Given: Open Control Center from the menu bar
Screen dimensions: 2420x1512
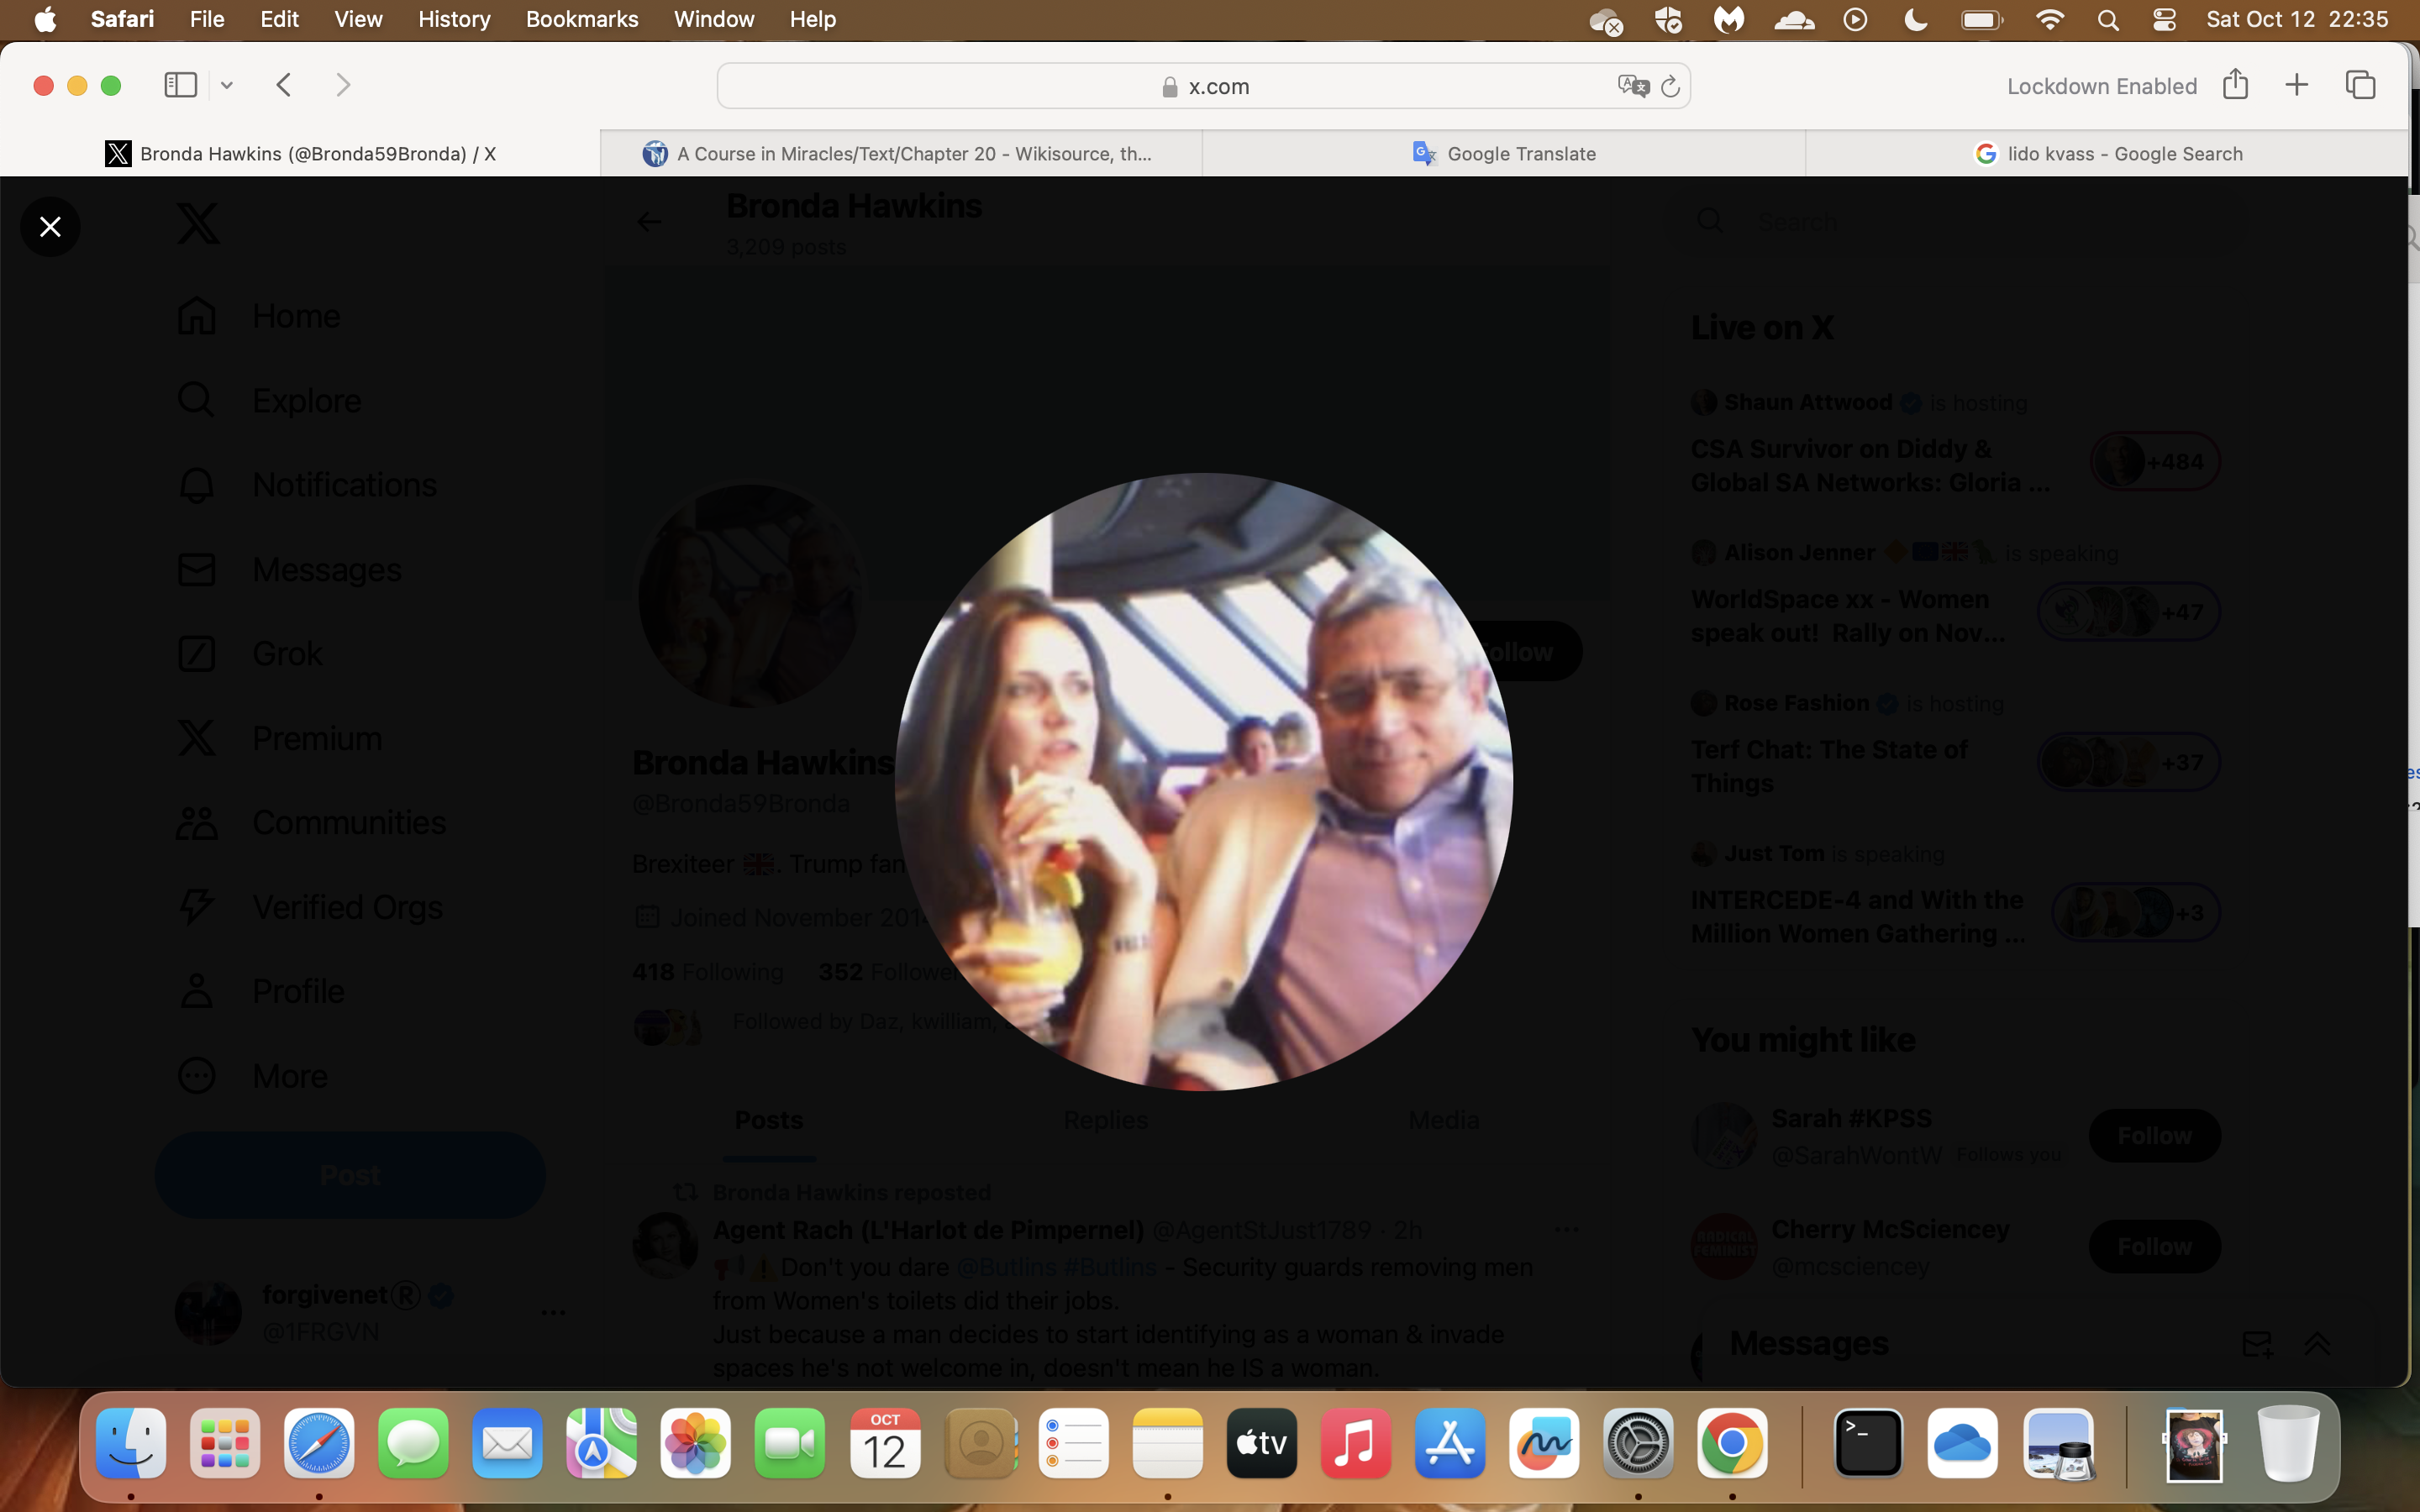Looking at the screenshot, I should tap(2164, 20).
